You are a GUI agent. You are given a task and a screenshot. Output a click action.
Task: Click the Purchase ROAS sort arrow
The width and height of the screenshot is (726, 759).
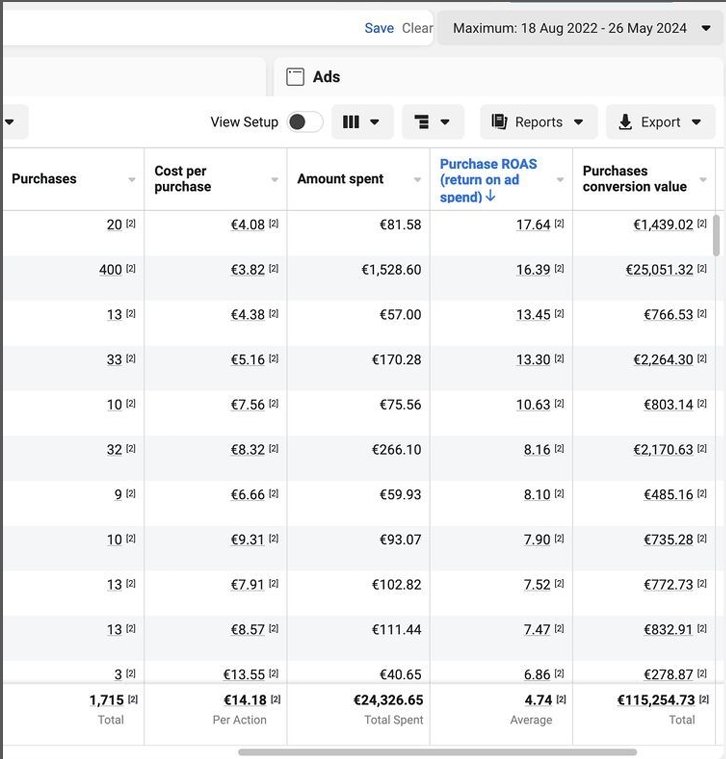490,197
